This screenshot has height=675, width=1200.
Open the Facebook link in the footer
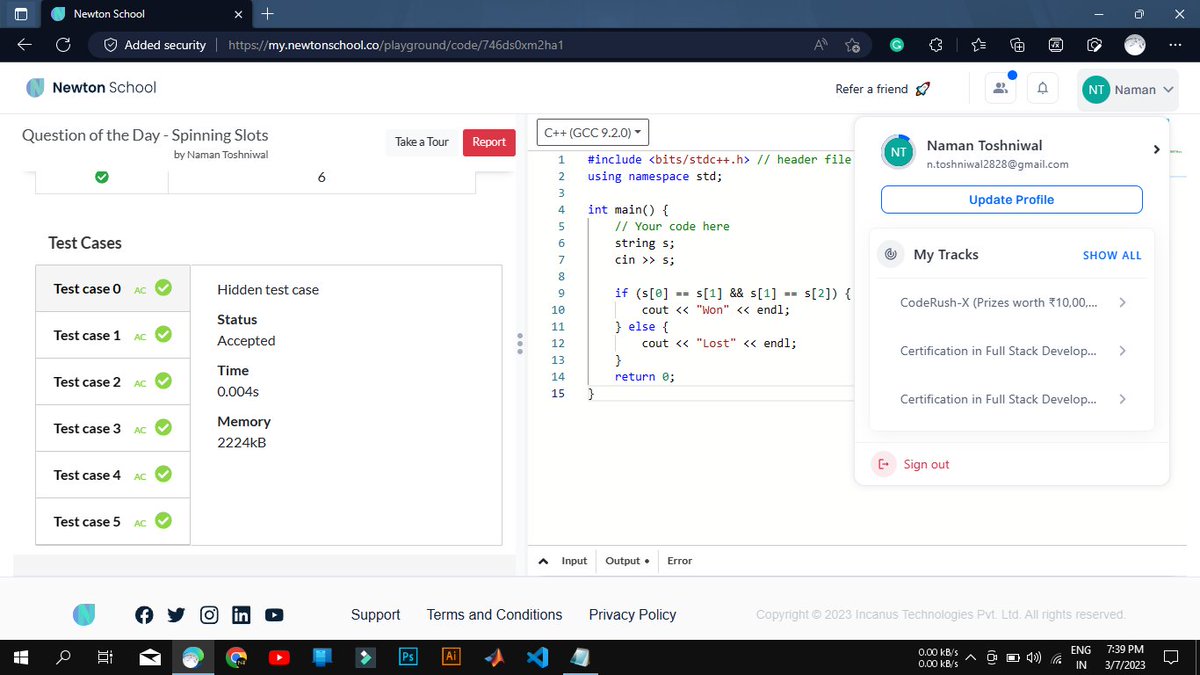tap(144, 615)
